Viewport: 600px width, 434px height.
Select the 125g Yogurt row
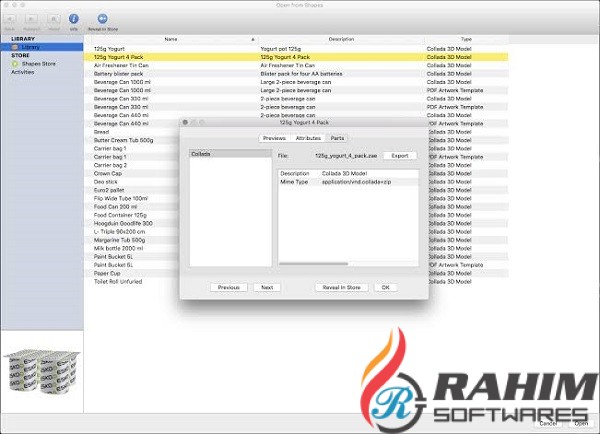(296, 49)
